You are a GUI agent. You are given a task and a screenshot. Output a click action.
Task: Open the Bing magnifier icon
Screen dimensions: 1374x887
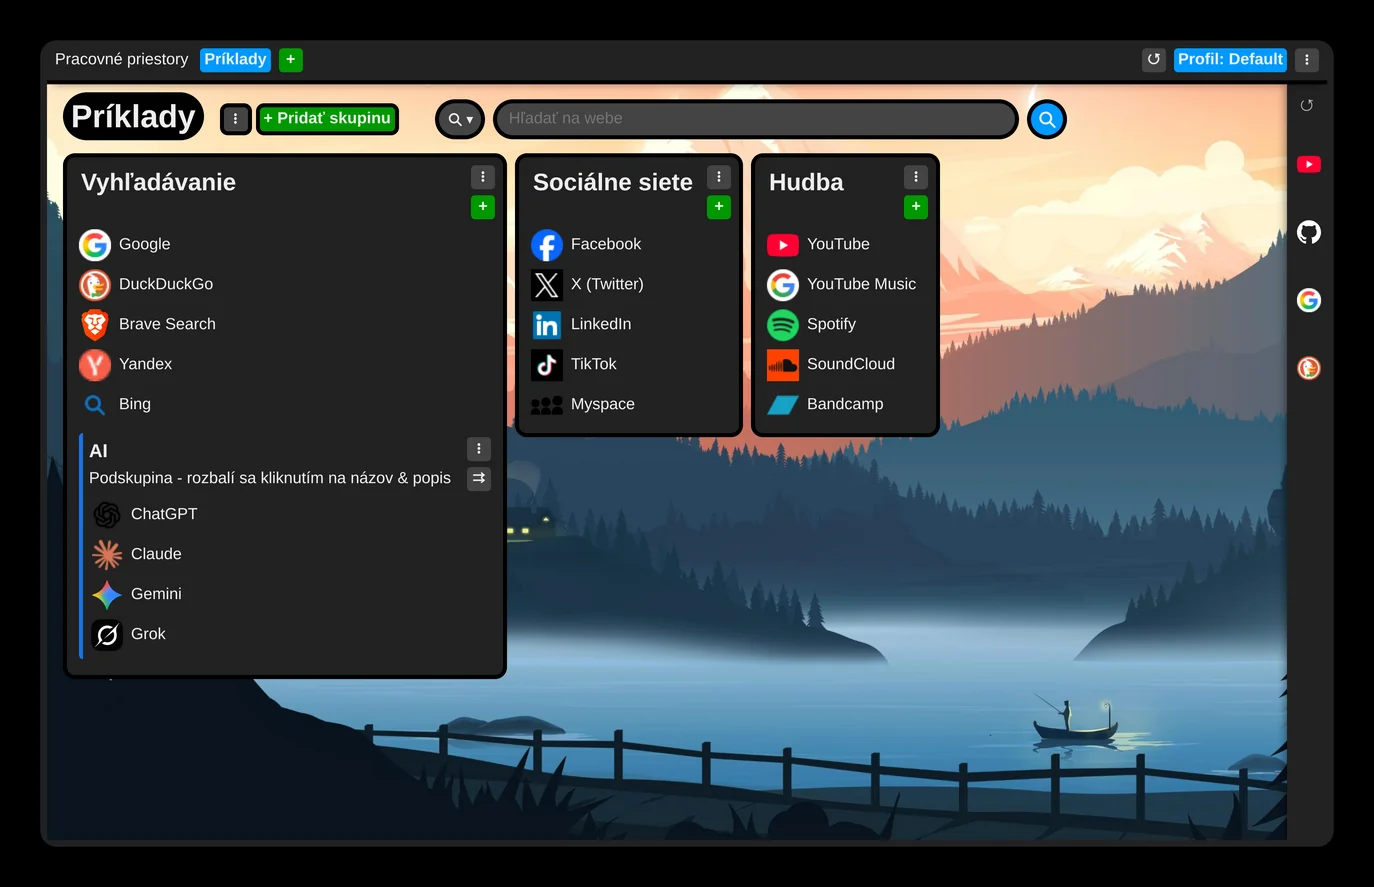pos(95,405)
